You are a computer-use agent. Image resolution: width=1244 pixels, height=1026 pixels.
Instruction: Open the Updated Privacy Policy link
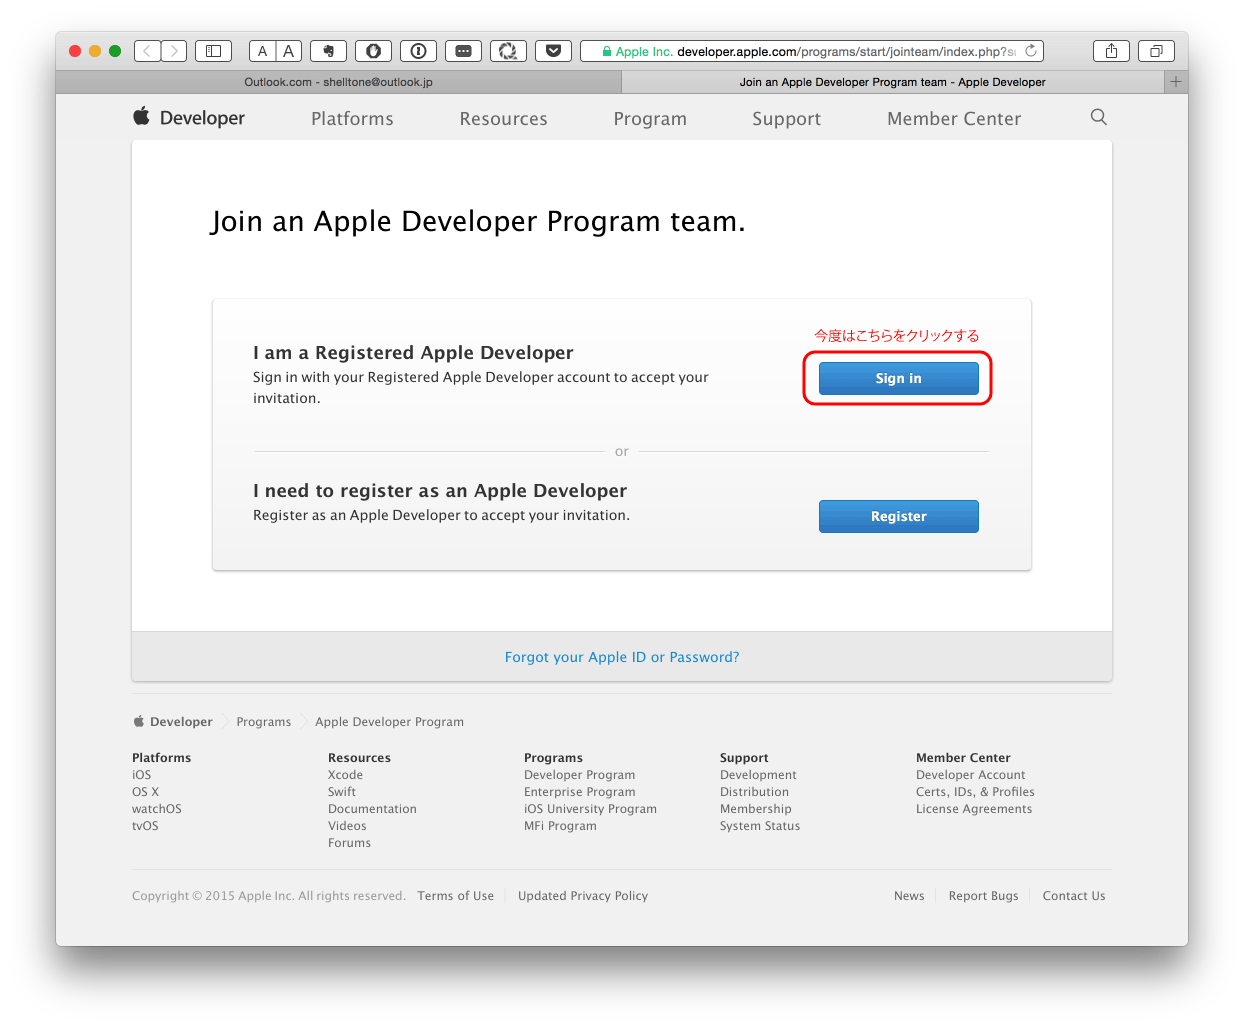583,896
